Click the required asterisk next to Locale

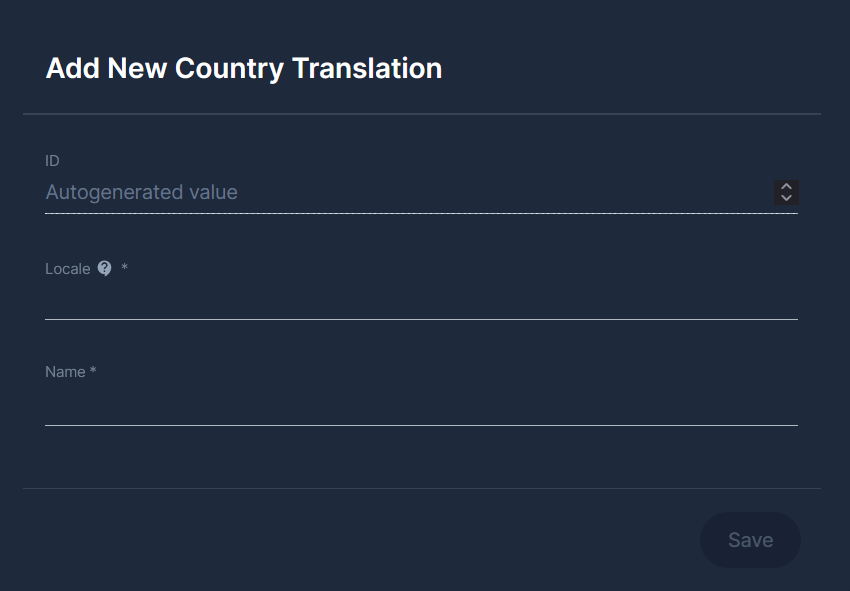(125, 268)
